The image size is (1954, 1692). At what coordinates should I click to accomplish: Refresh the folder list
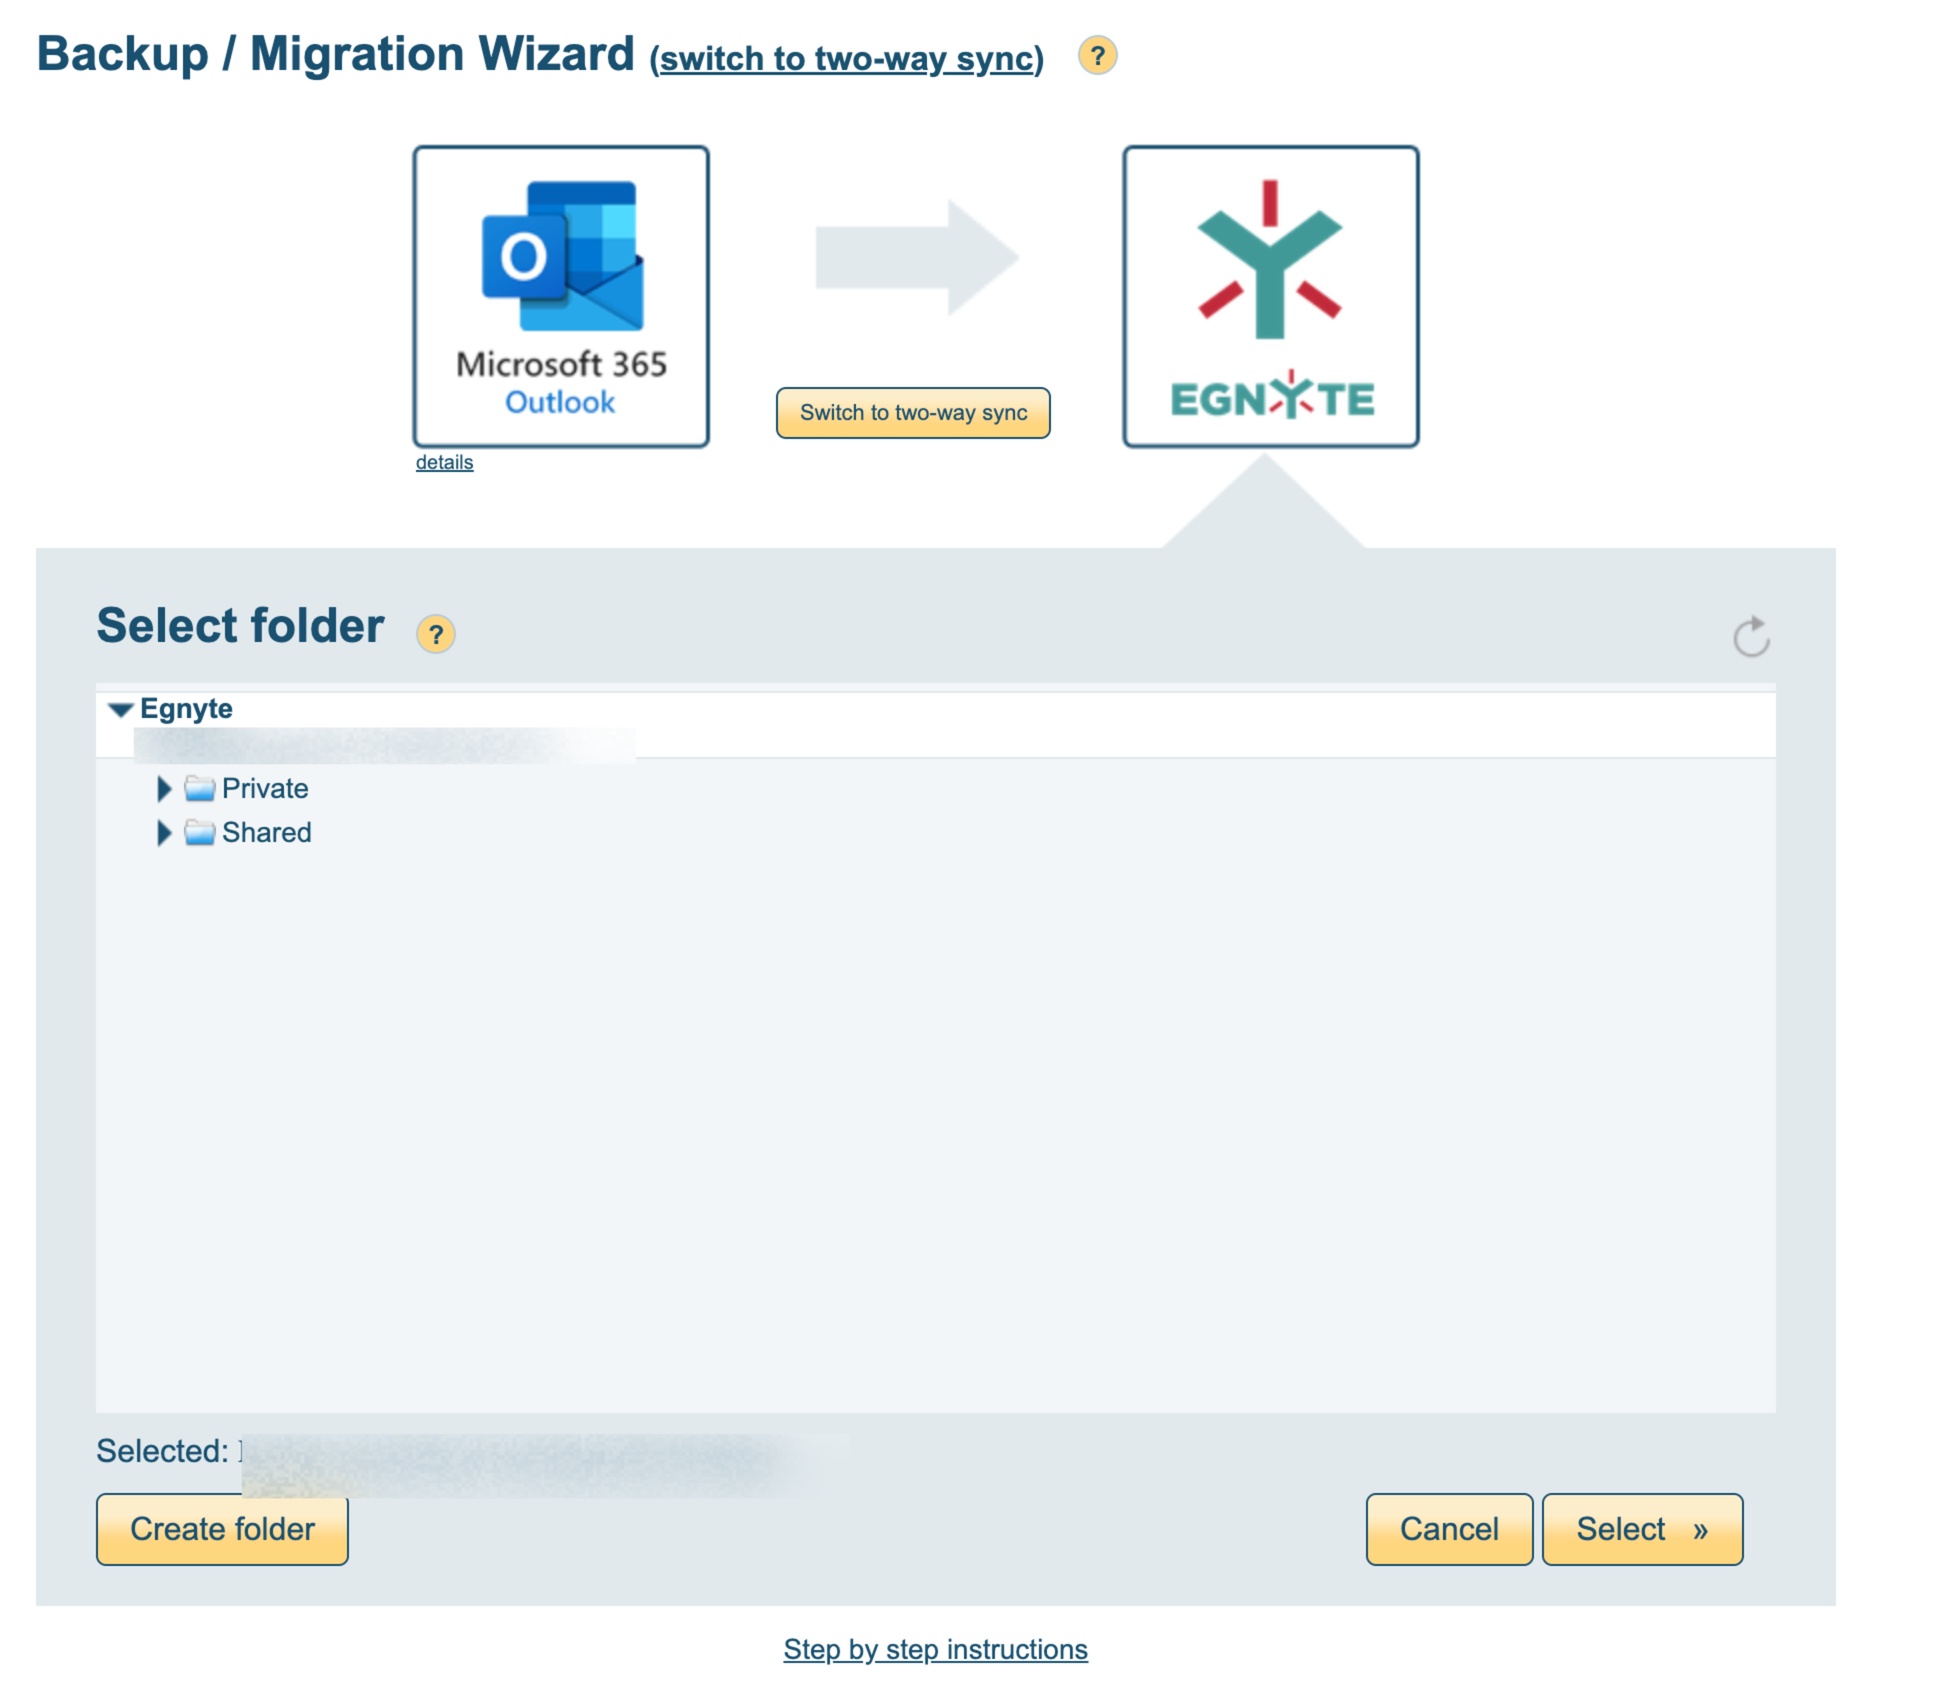[1751, 636]
